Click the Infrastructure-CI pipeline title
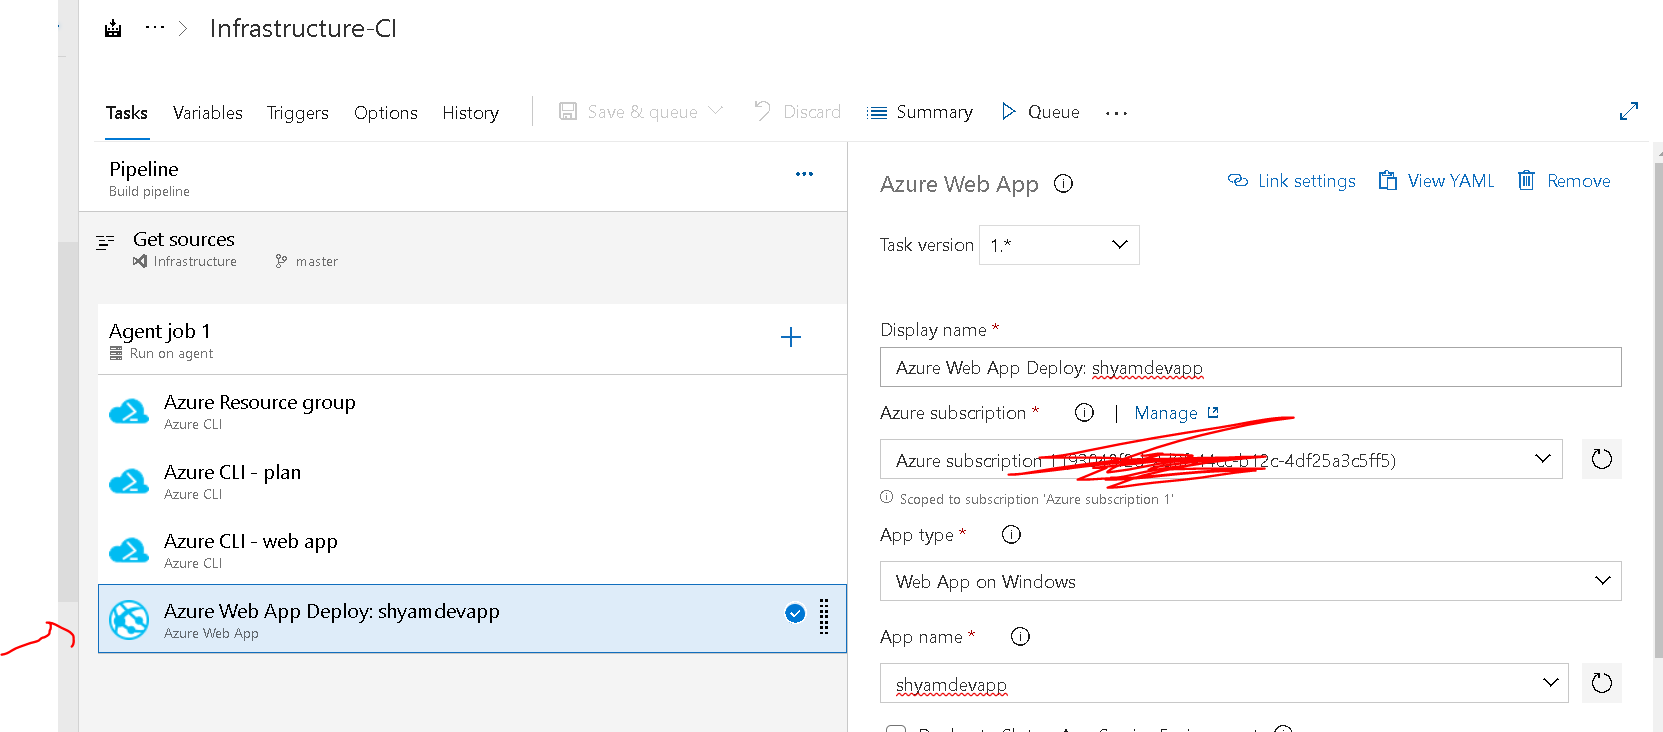 [x=303, y=28]
